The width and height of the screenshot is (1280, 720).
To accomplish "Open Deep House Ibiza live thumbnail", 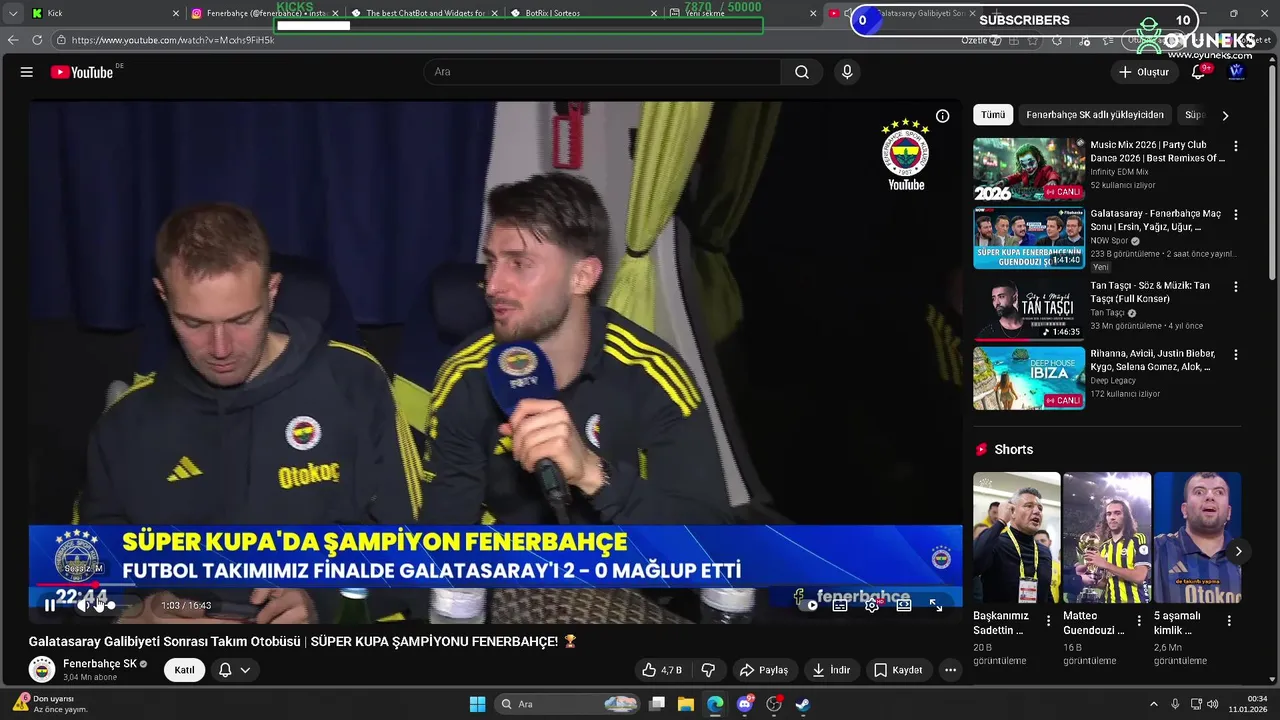I will 1029,379.
